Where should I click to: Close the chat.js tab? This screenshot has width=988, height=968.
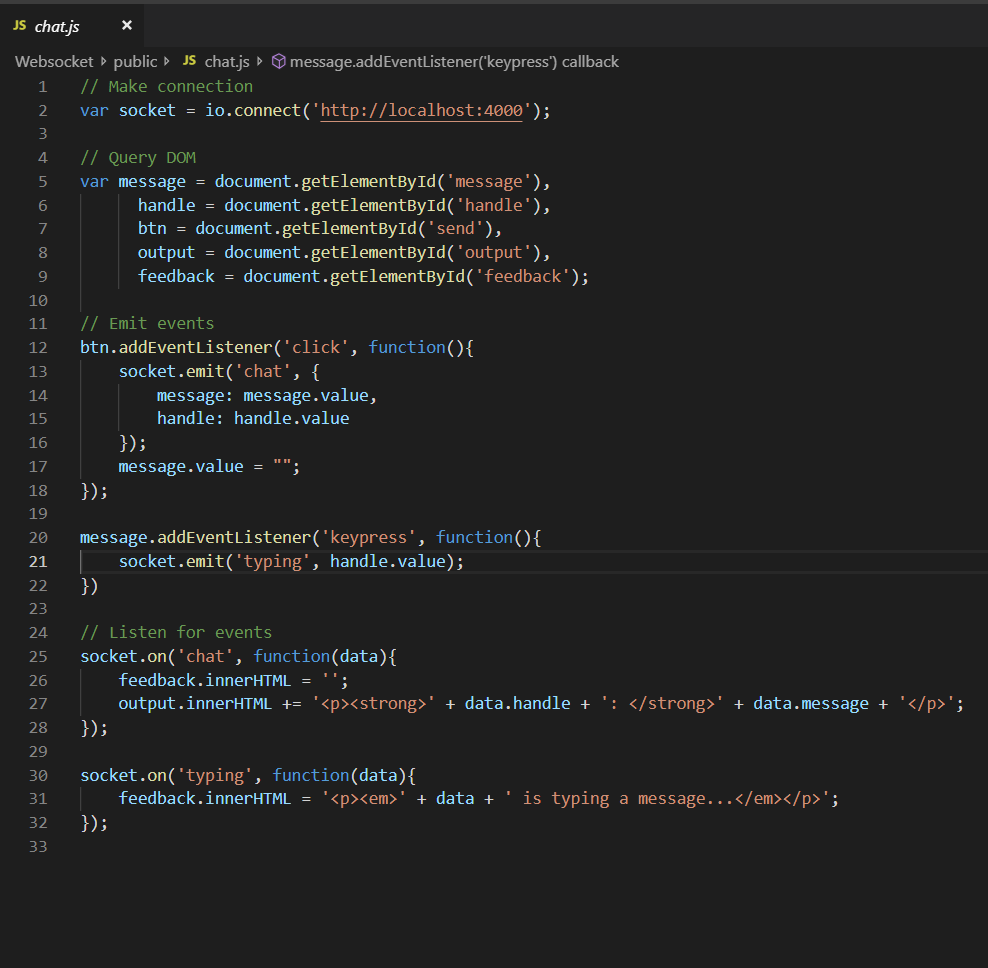(125, 25)
